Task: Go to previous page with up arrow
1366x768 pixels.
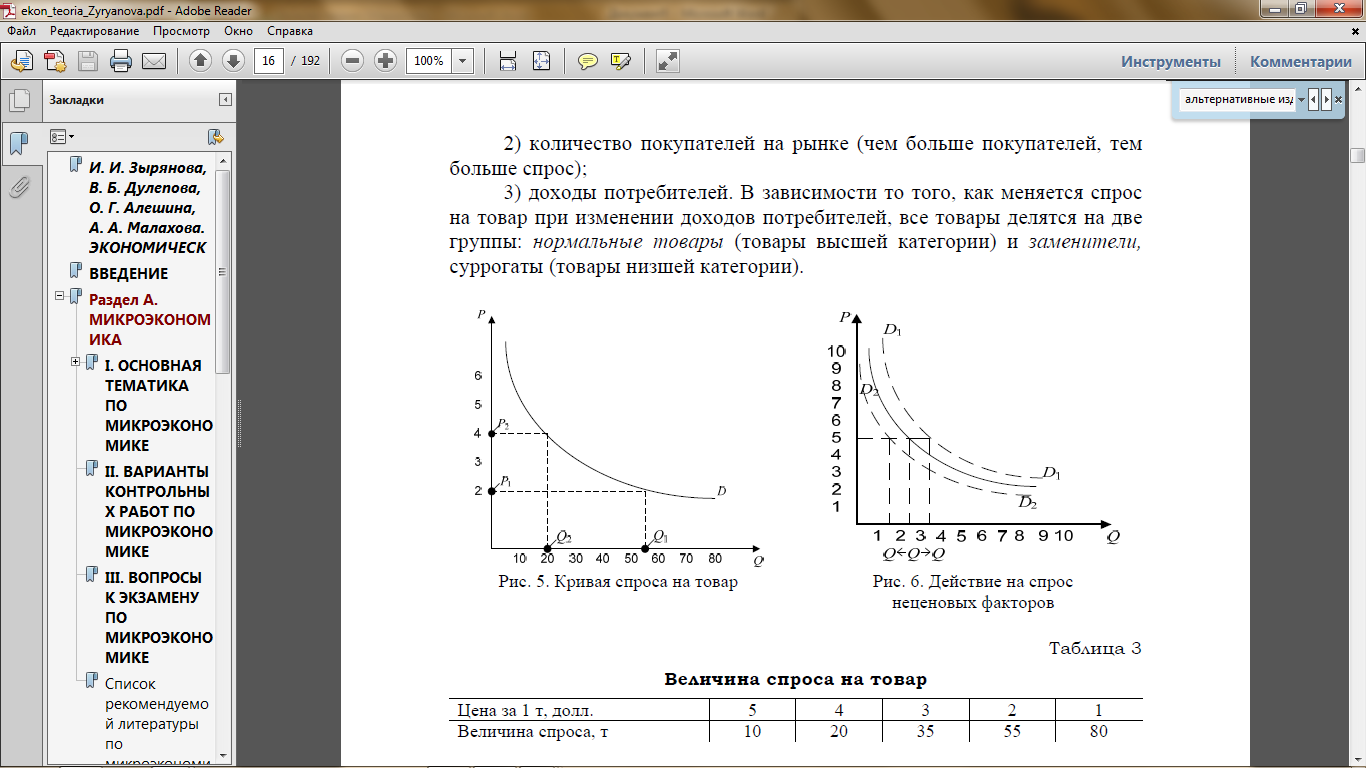Action: pyautogui.click(x=200, y=61)
